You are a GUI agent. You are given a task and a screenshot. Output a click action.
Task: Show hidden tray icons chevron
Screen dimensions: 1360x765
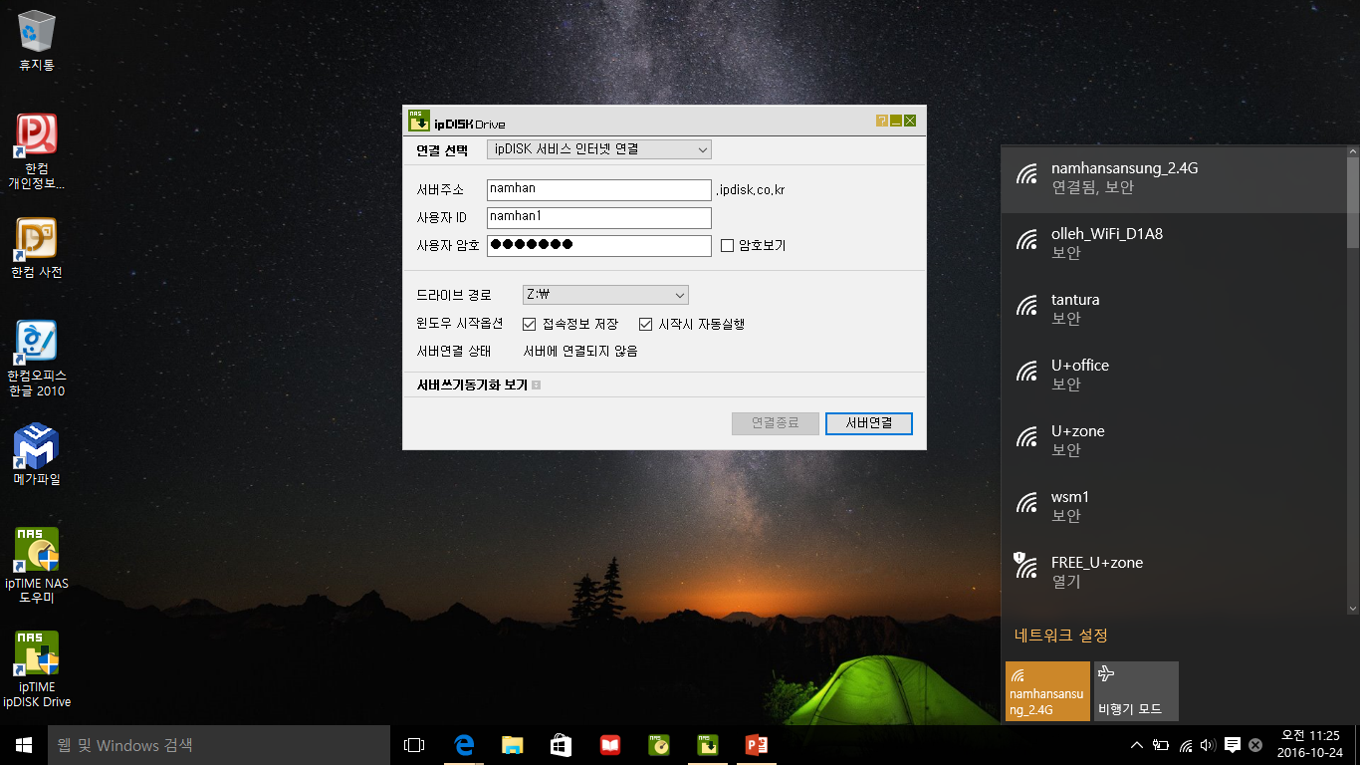[x=1137, y=745]
